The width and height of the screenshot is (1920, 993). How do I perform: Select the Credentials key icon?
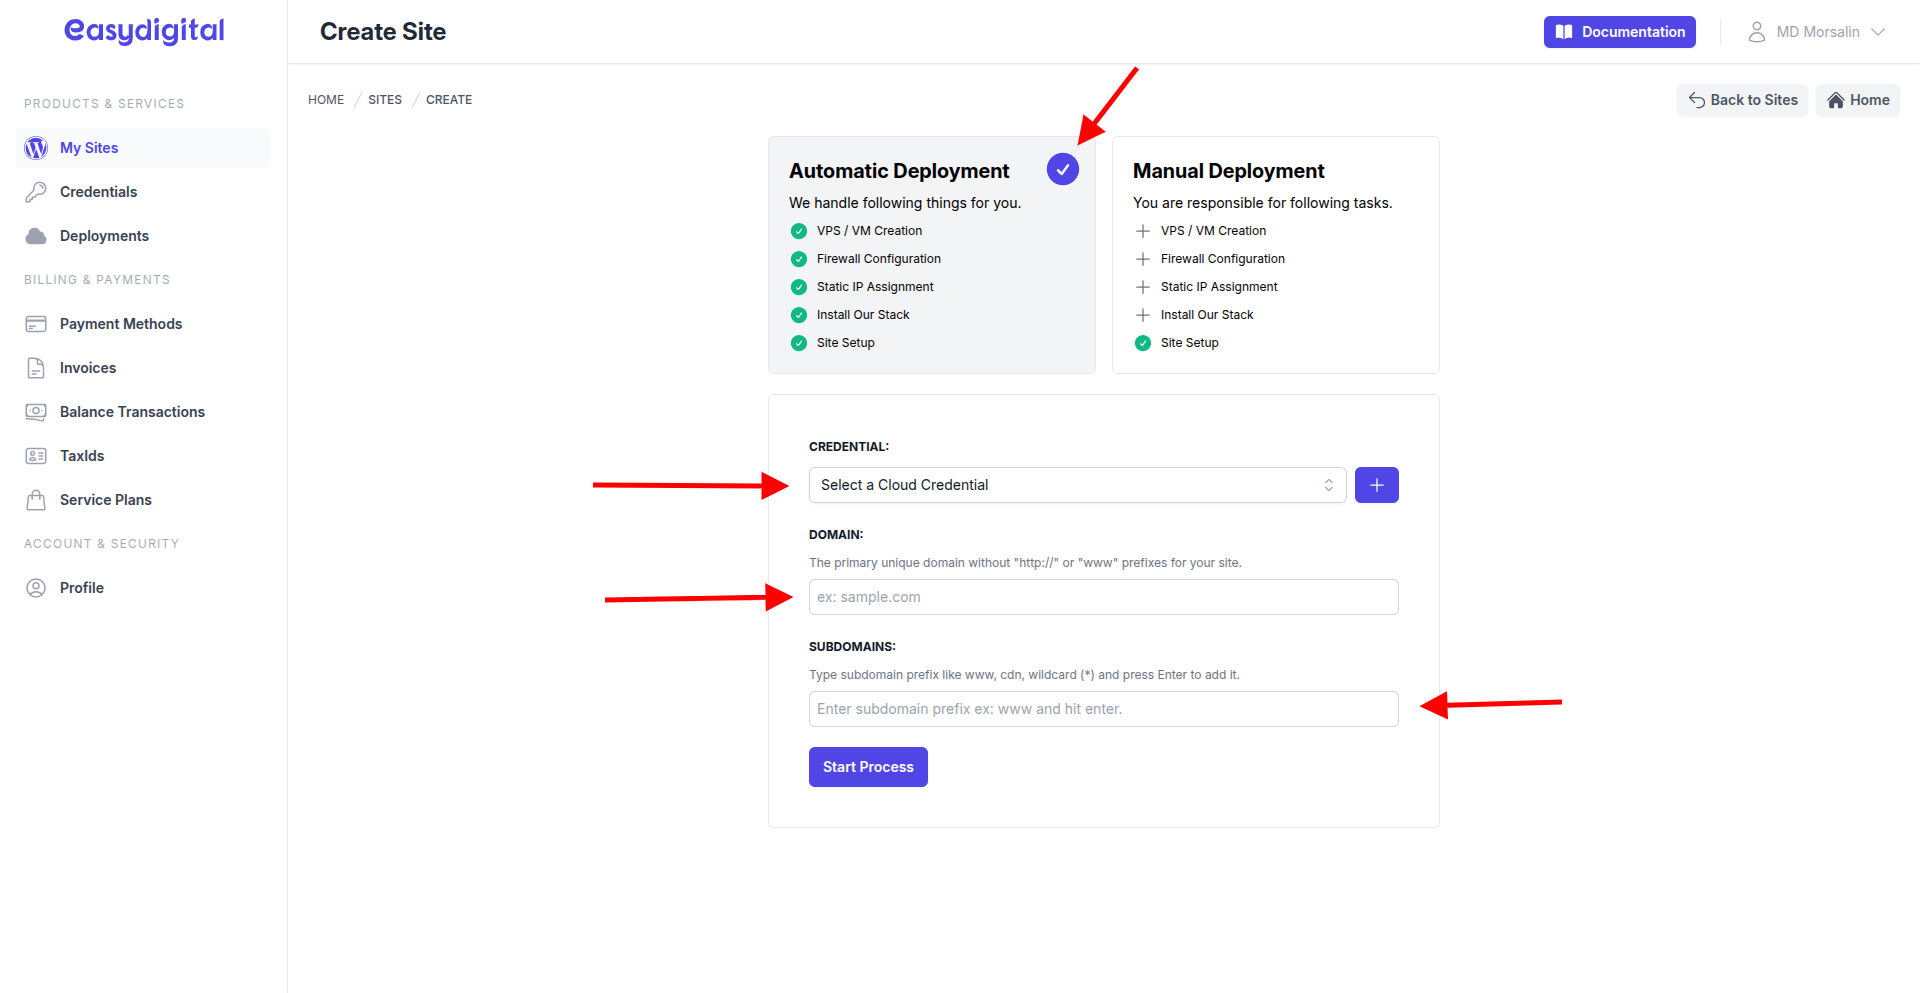click(x=36, y=191)
